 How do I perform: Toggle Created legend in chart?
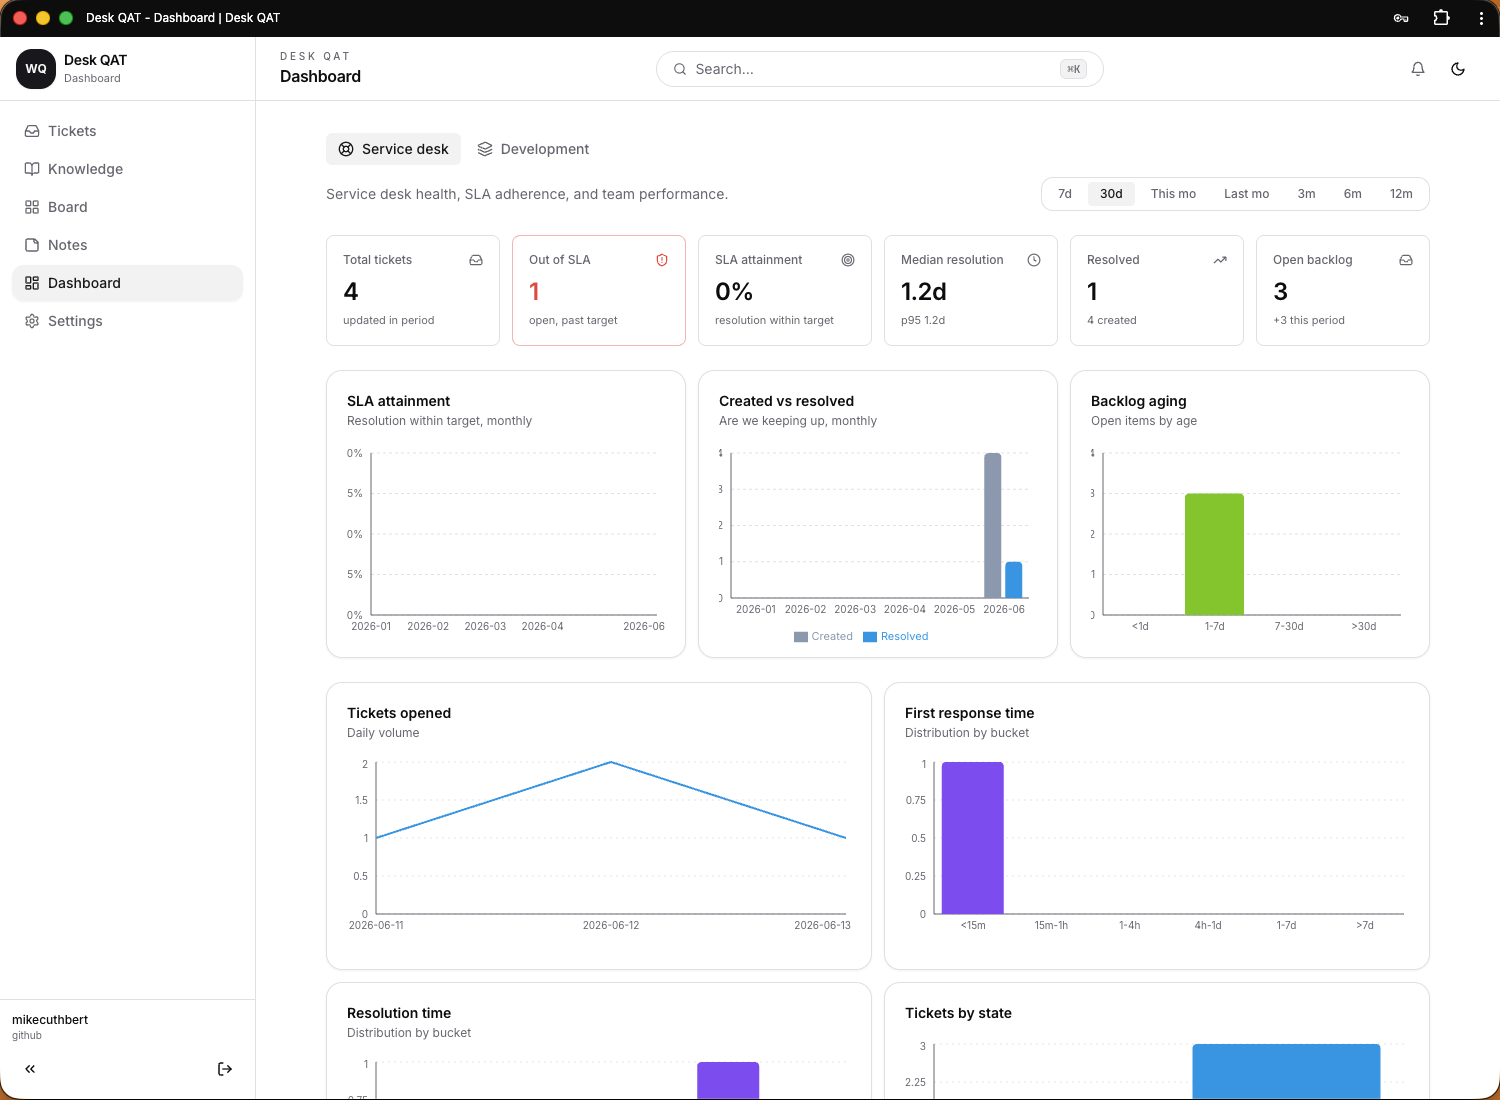pyautogui.click(x=823, y=636)
